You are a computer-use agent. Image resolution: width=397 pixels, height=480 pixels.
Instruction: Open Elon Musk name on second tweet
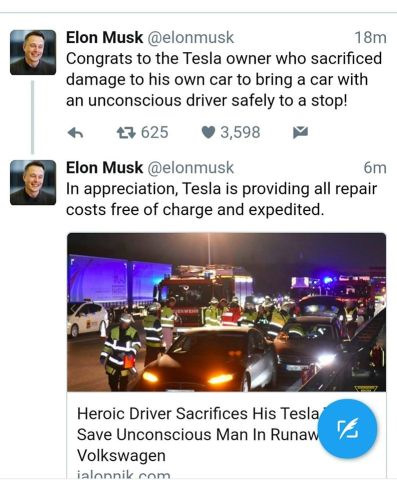pos(104,167)
